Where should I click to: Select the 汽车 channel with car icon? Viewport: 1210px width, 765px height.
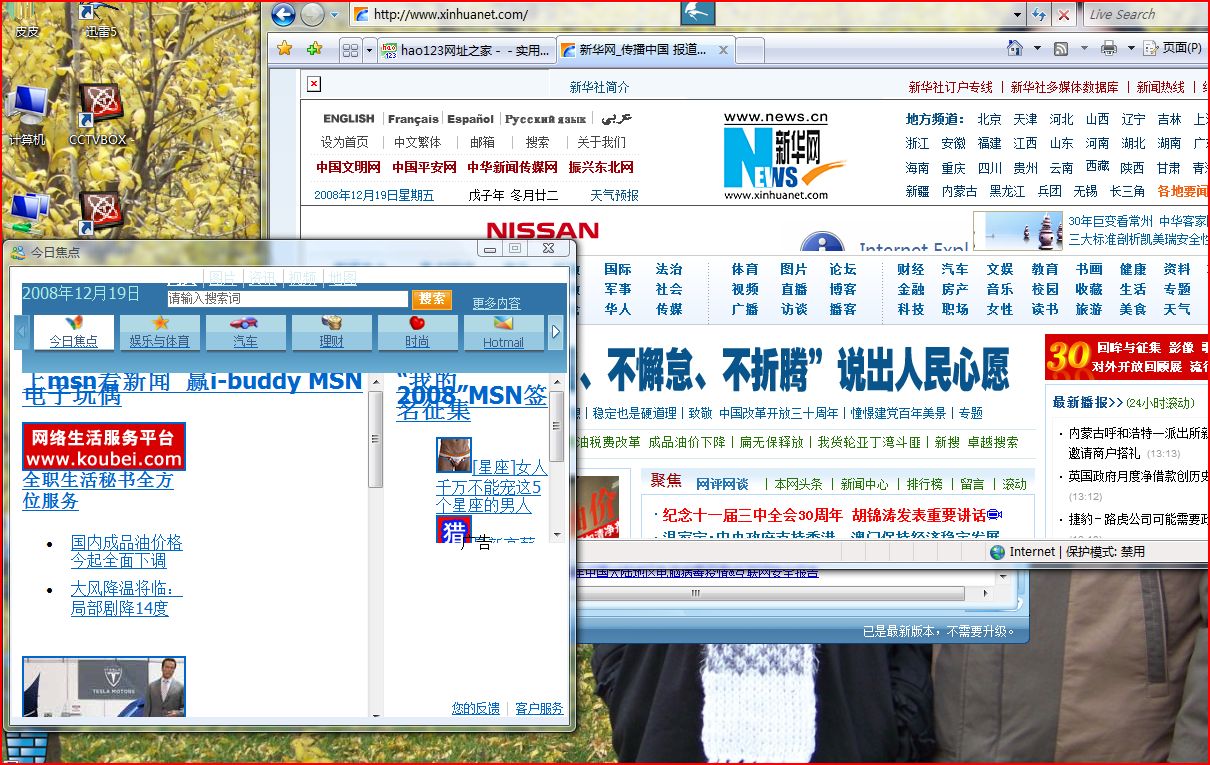tap(245, 332)
